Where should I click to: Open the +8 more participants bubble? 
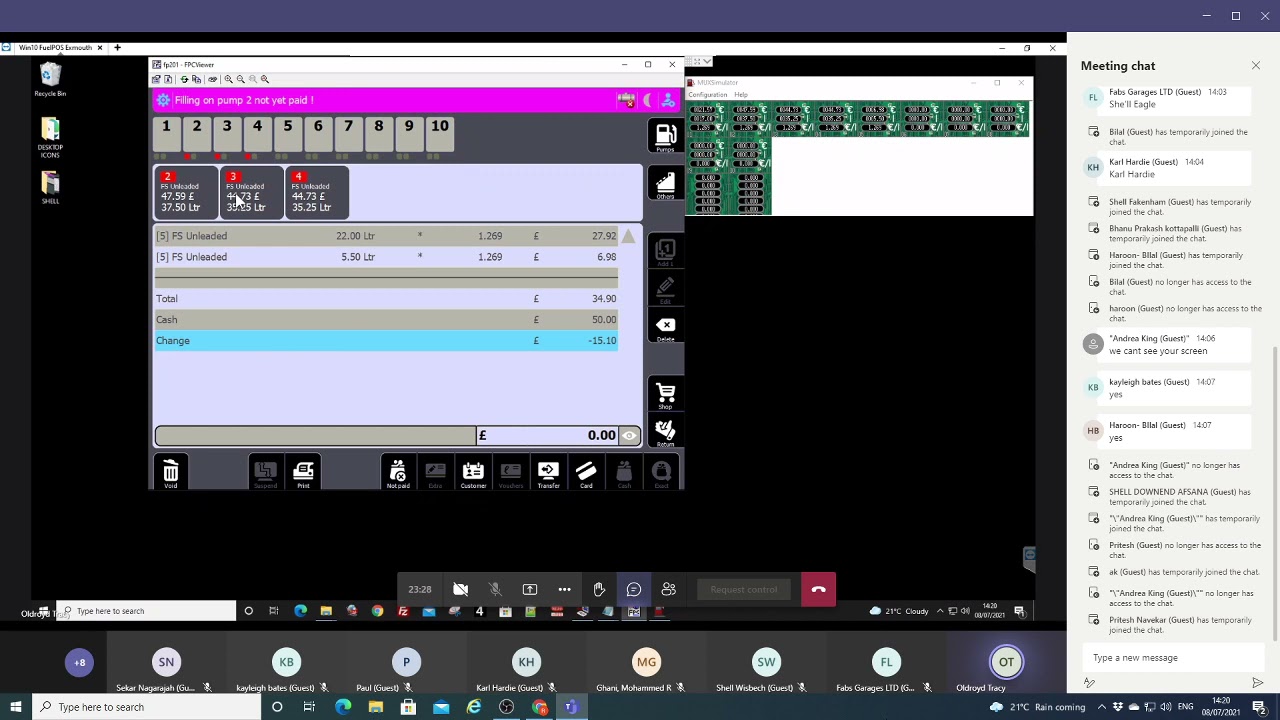coord(80,662)
